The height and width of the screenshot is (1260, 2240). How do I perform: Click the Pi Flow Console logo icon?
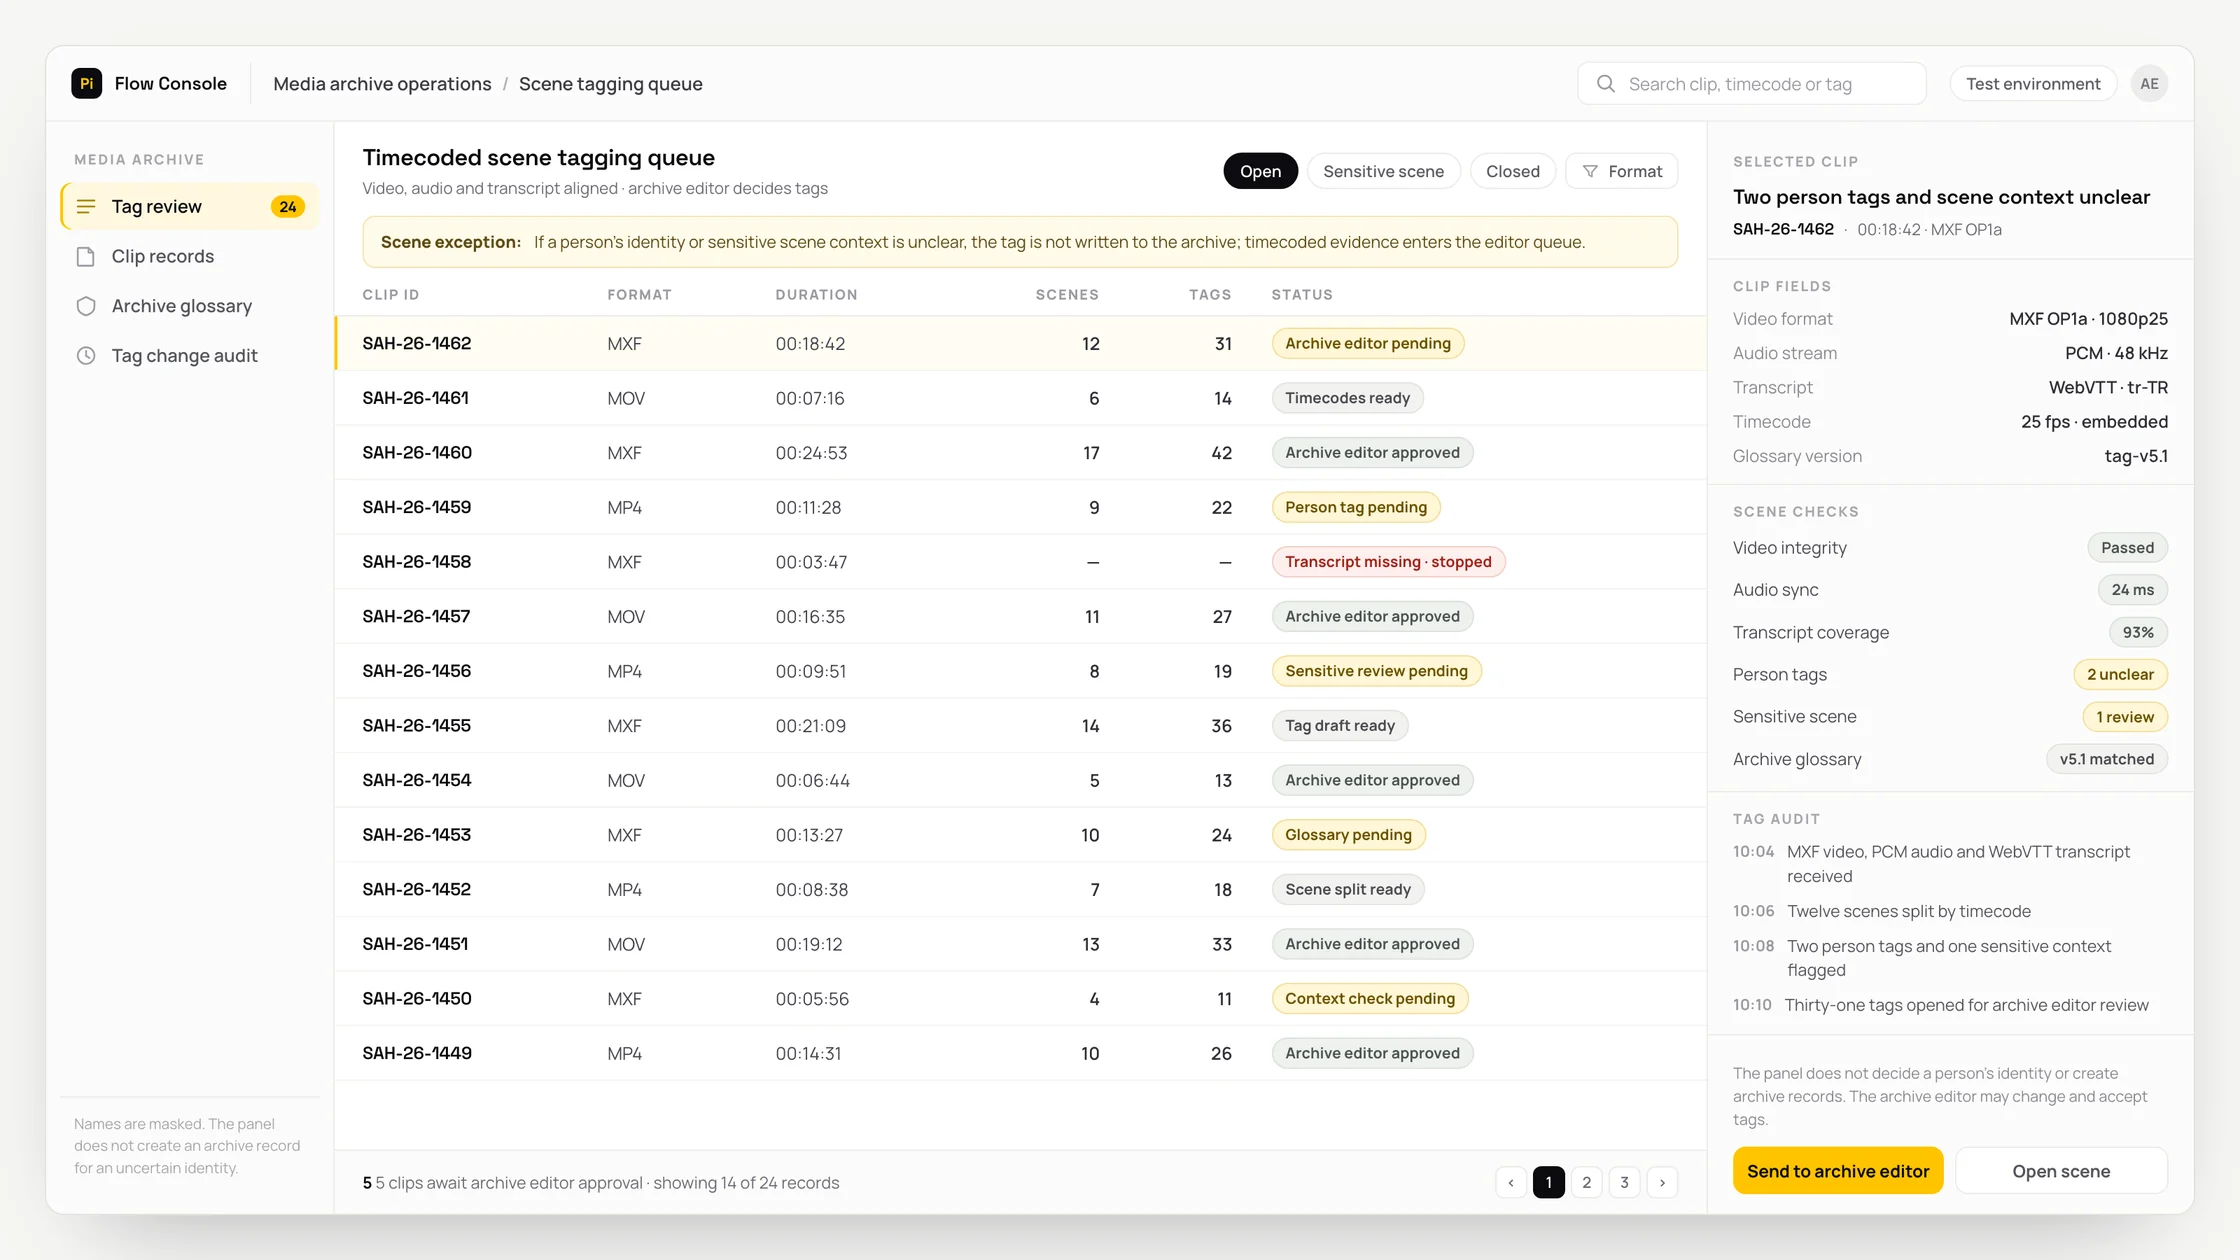click(x=87, y=84)
